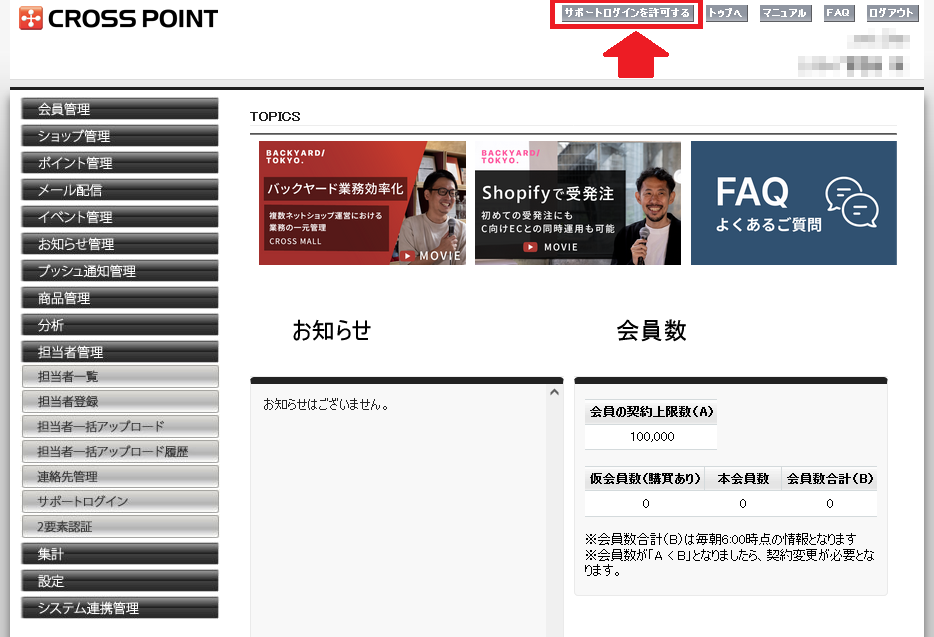934x637 pixels.
Task: Click the TOPICS heading
Action: coord(275,116)
